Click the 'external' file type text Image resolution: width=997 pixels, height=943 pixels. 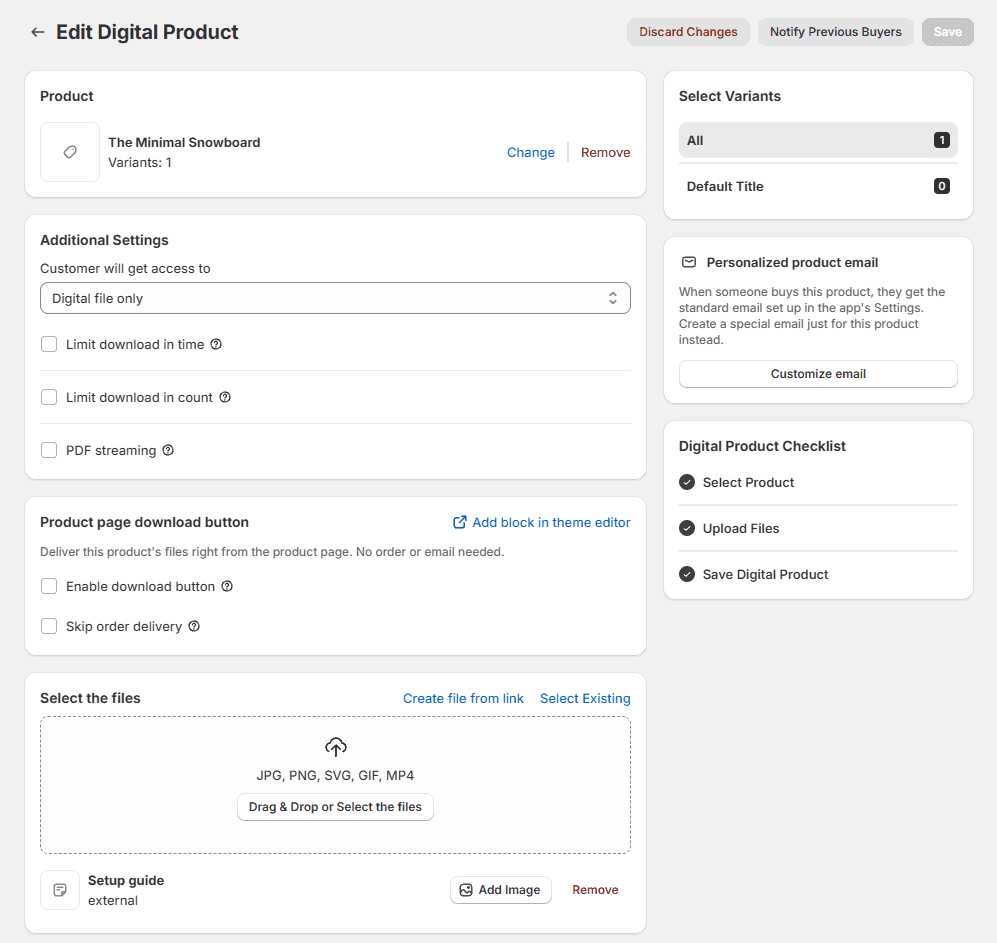click(x=113, y=900)
